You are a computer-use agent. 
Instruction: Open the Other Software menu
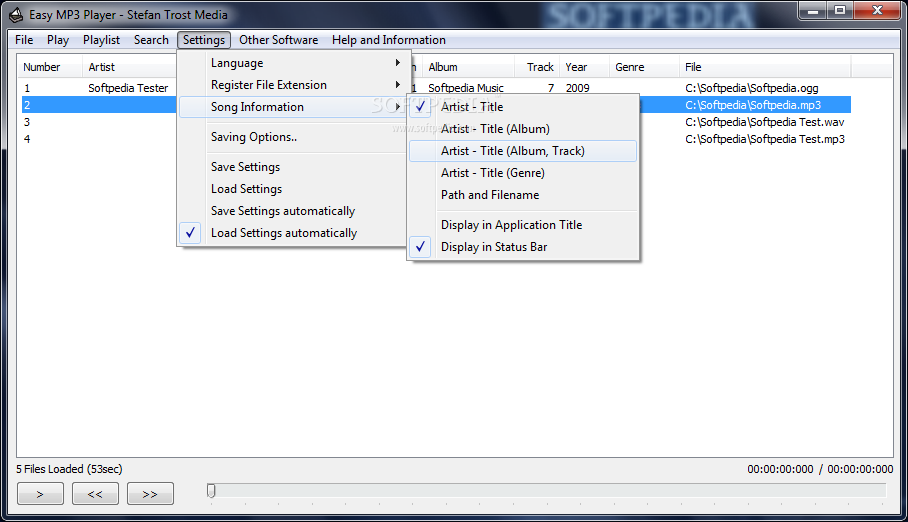[x=279, y=40]
